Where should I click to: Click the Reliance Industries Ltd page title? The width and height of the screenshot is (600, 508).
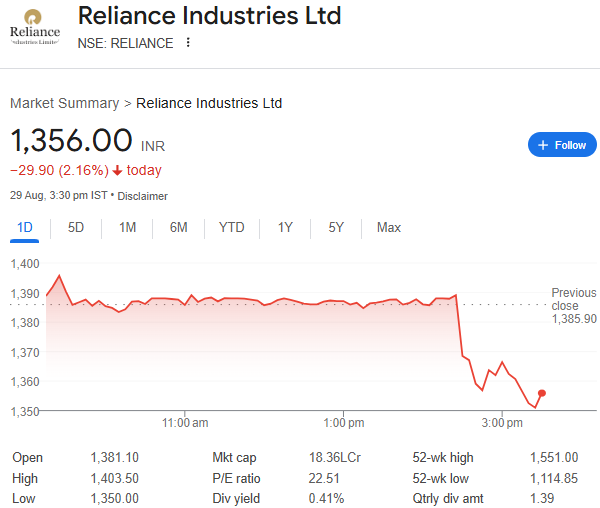tap(209, 16)
